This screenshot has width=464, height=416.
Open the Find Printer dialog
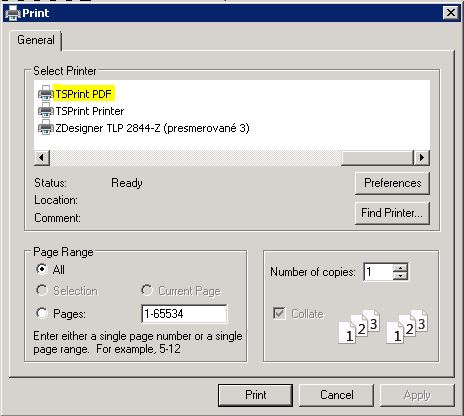click(x=392, y=213)
